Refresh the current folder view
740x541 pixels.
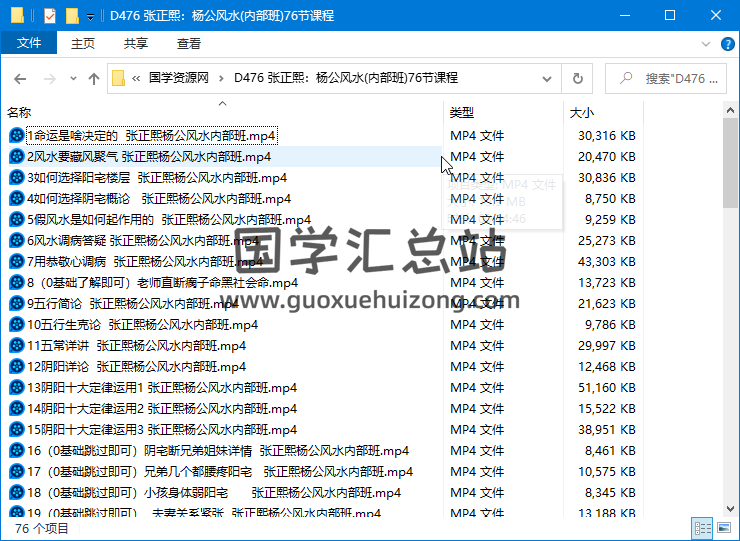coord(577,79)
